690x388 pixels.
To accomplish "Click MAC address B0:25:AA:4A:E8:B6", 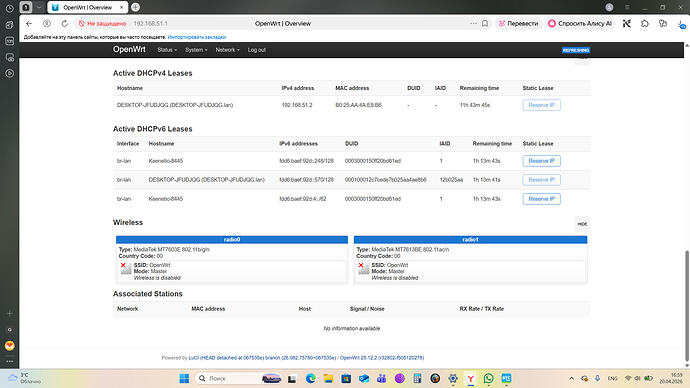I will 358,105.
